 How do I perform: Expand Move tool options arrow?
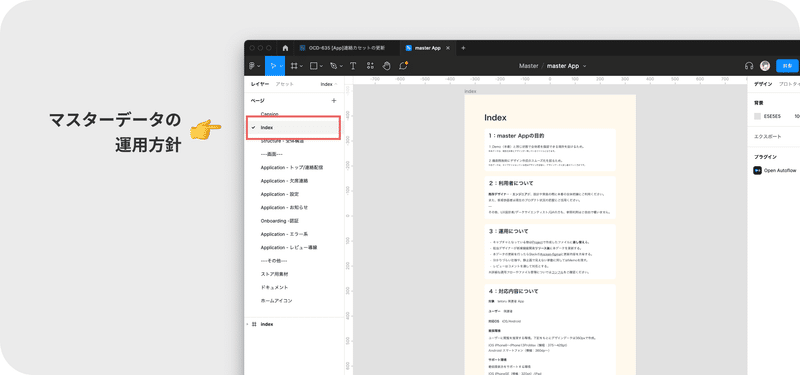click(x=281, y=66)
